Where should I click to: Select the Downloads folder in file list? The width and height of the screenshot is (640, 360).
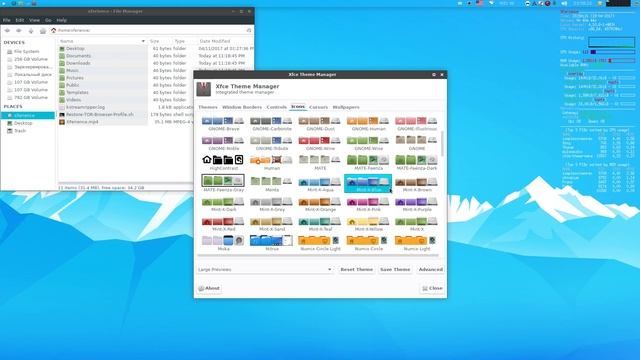(78, 63)
